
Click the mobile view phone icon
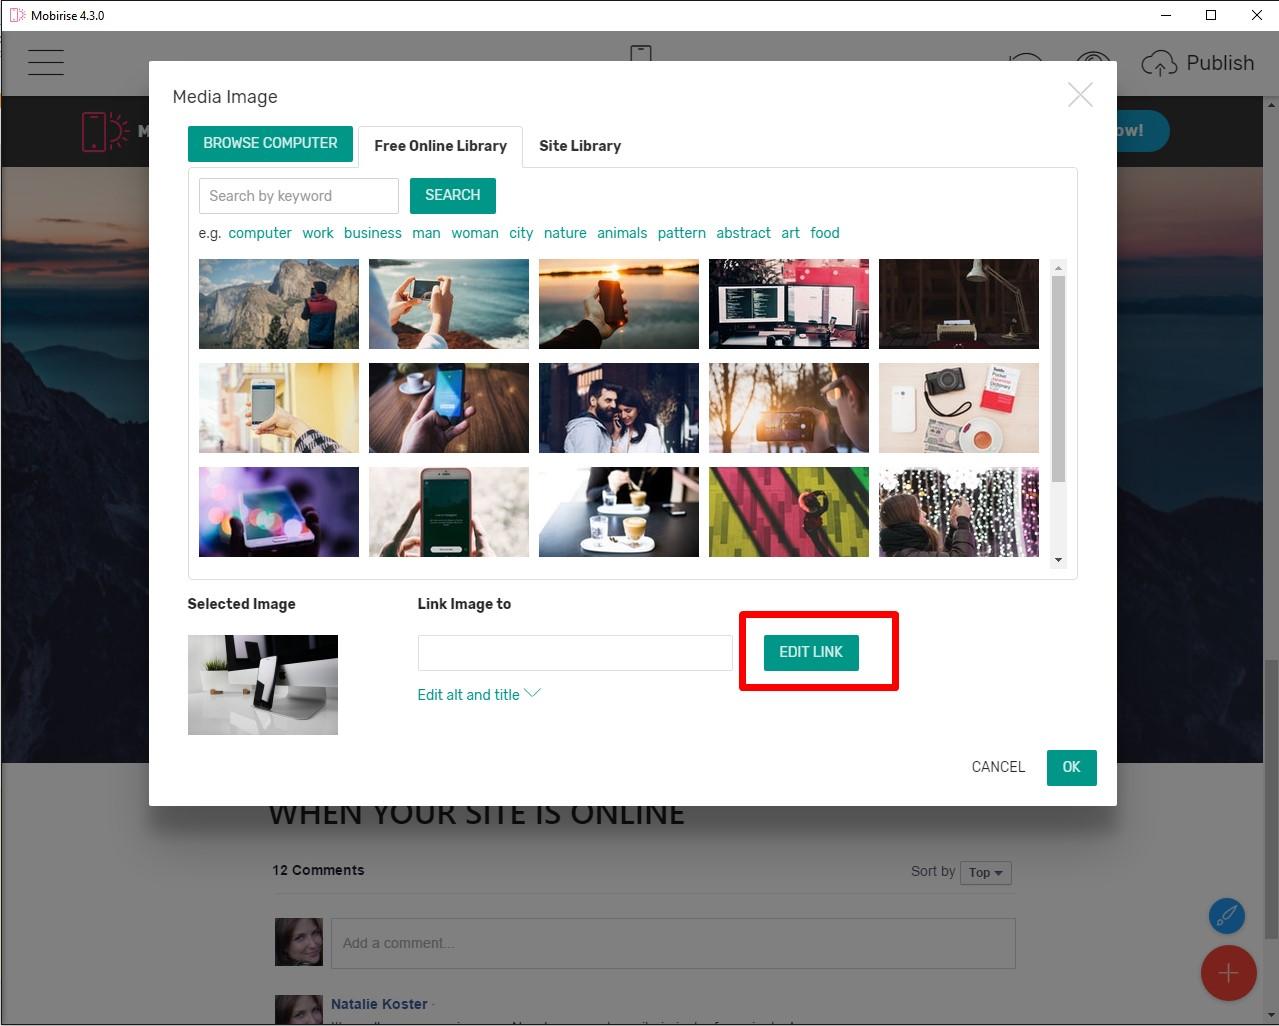coord(641,53)
